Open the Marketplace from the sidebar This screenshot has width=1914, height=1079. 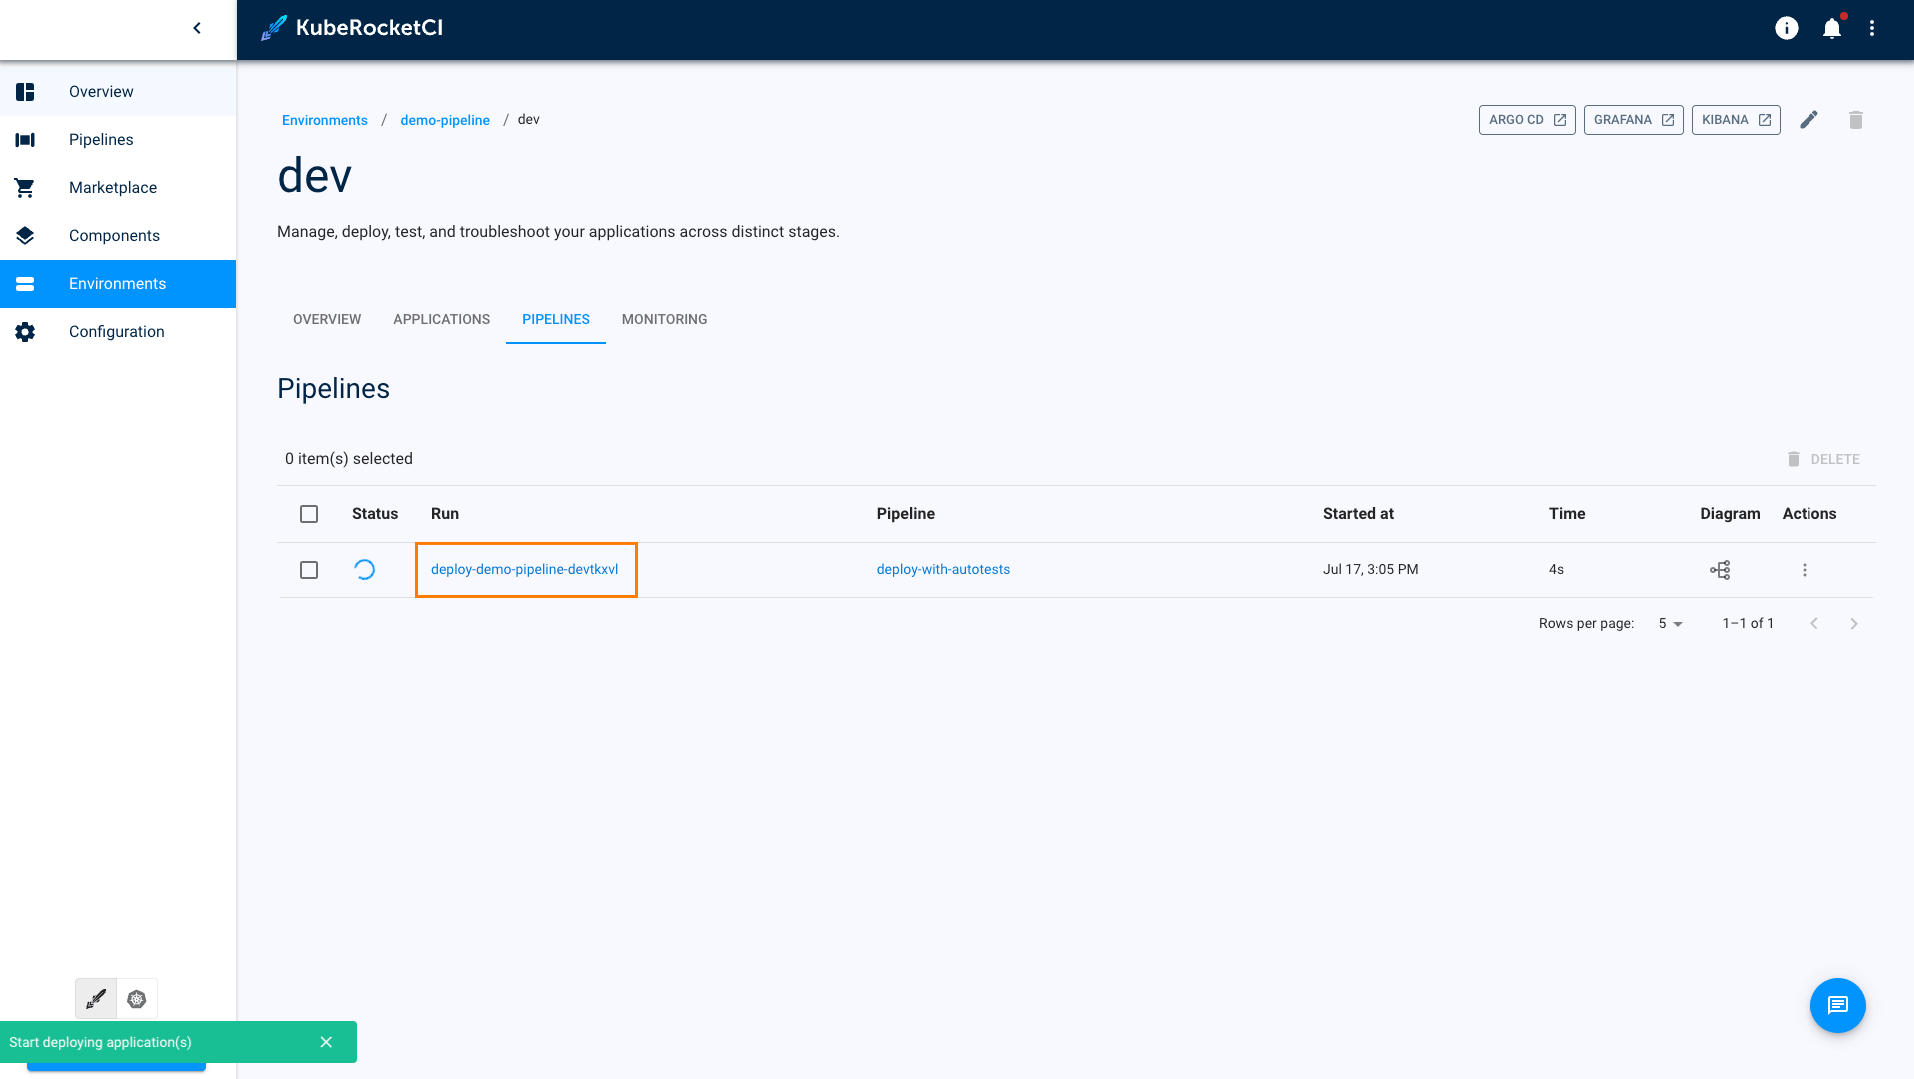coord(112,187)
